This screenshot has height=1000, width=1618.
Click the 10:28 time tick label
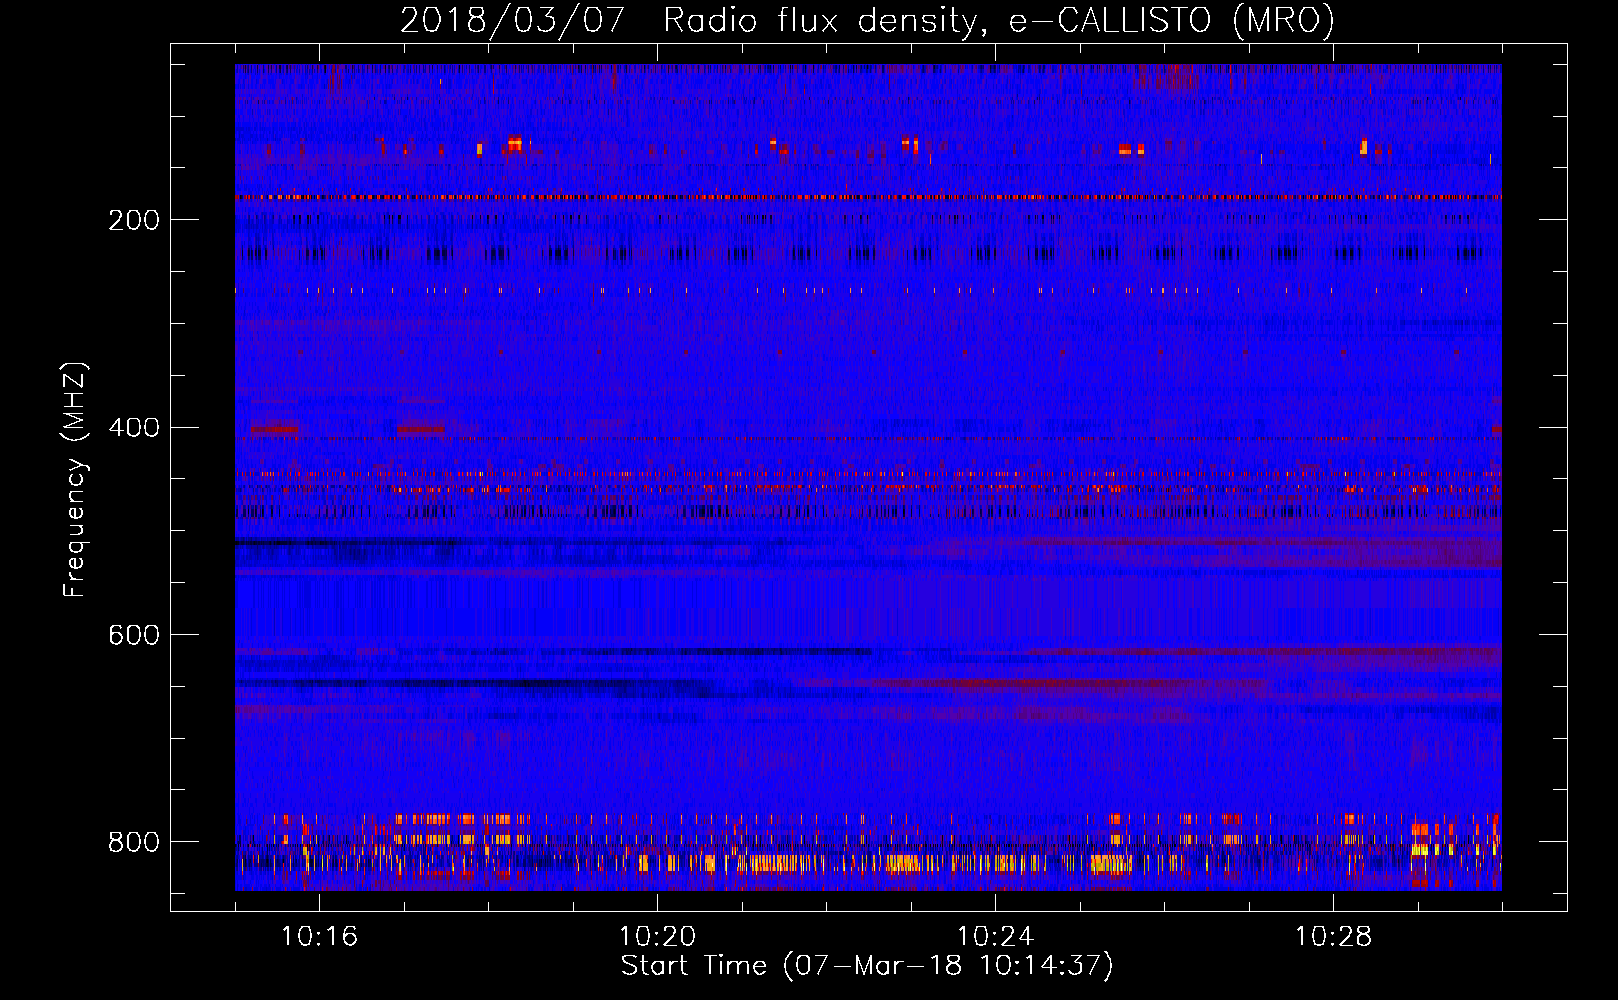point(1333,937)
